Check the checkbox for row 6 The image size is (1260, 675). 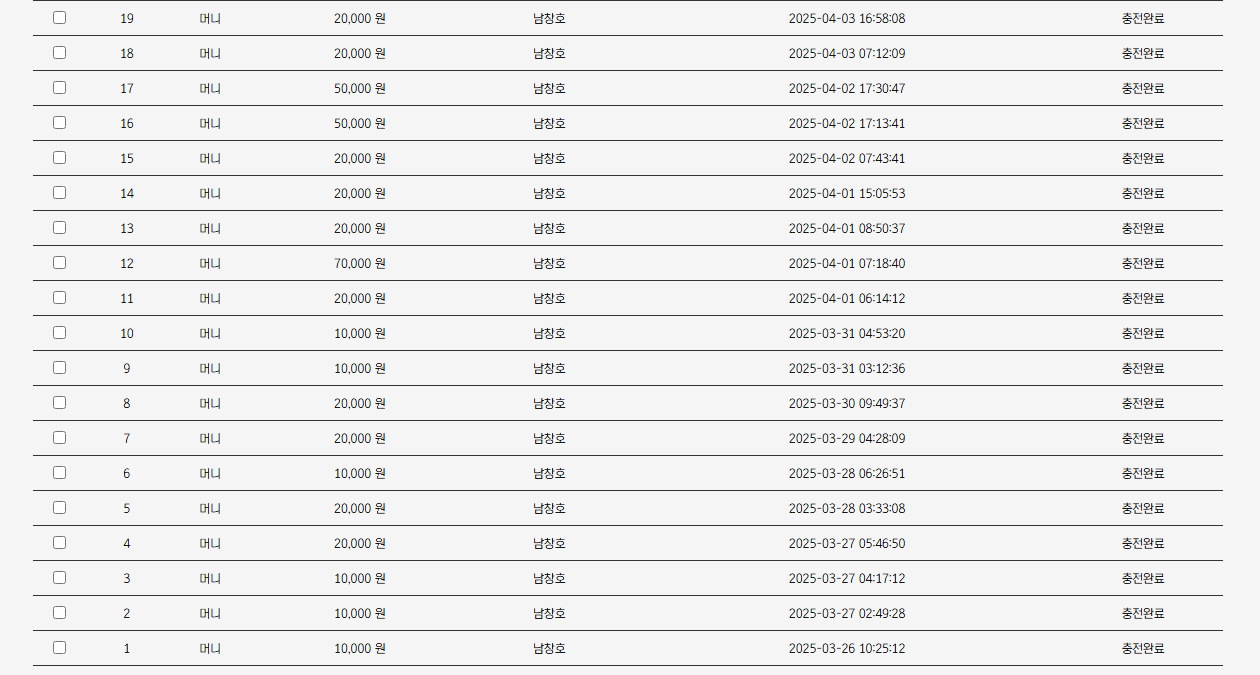click(60, 473)
